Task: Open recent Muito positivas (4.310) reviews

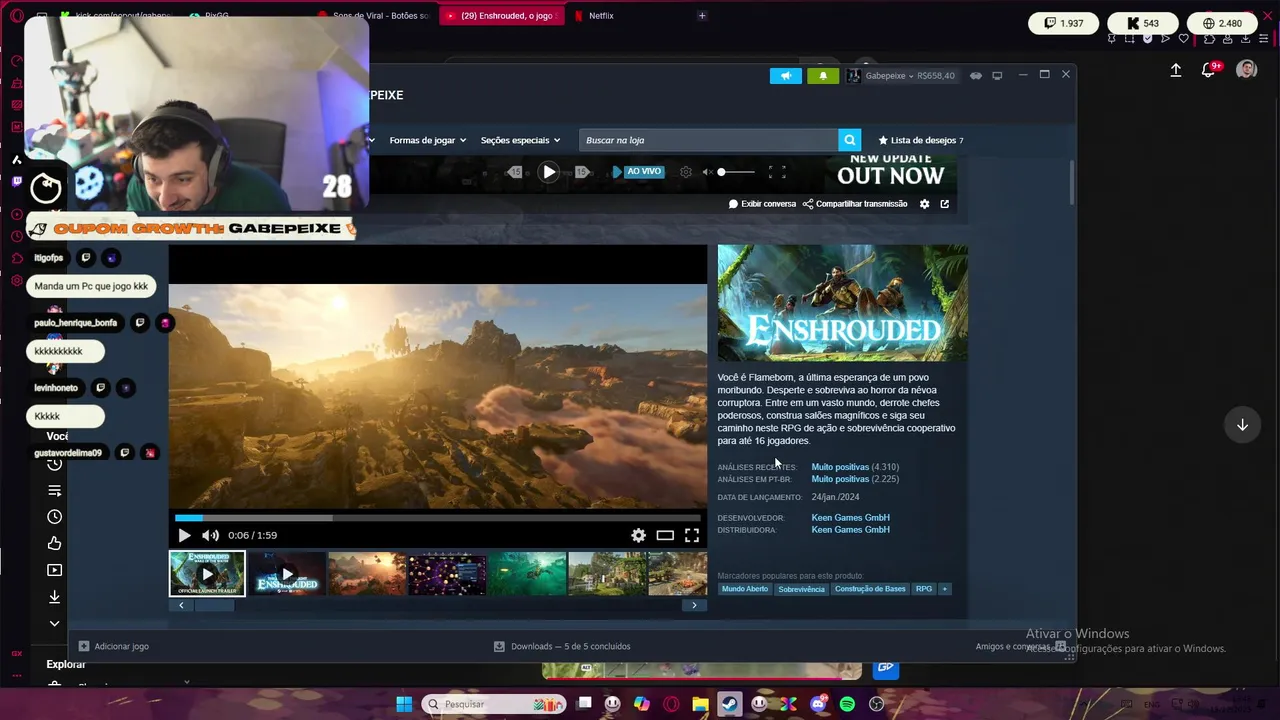Action: click(x=855, y=467)
